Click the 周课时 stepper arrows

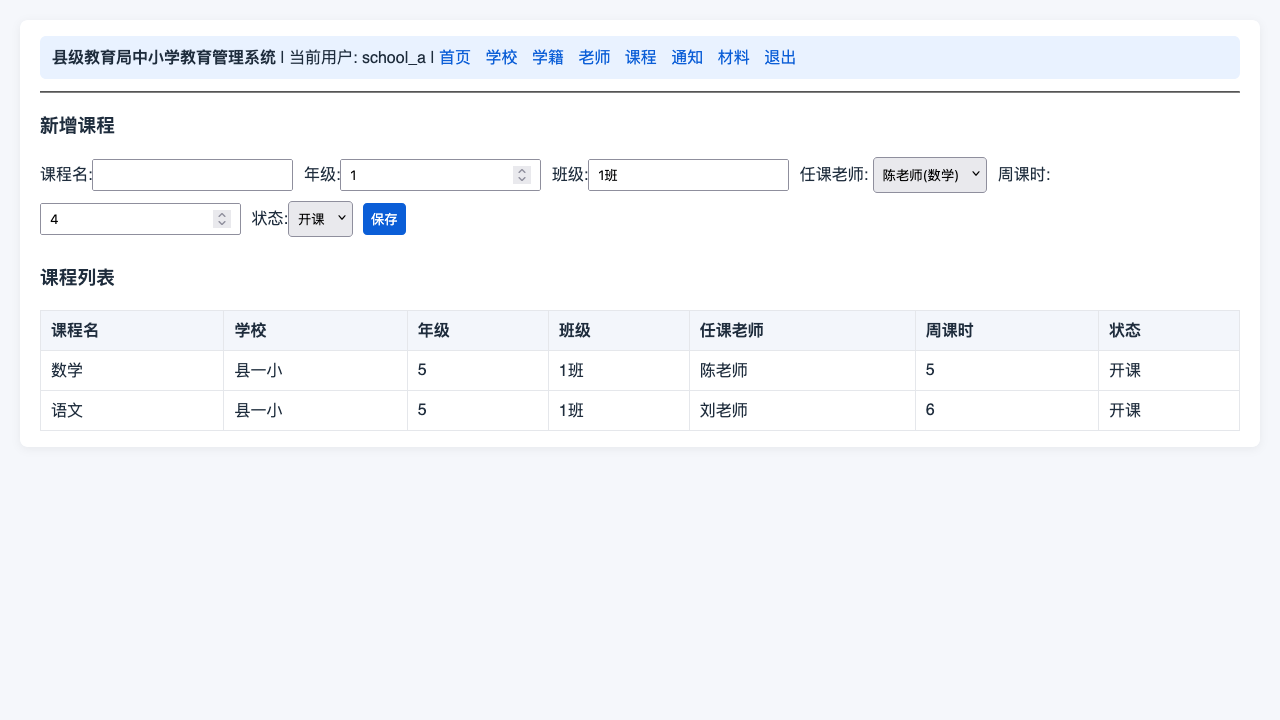pyautogui.click(x=222, y=219)
